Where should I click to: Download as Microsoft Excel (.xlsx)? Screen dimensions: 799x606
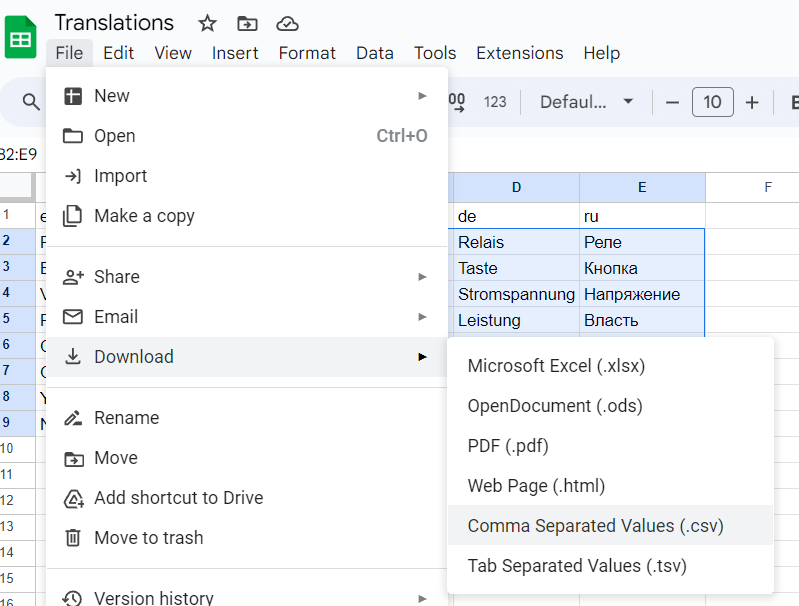[610, 366]
